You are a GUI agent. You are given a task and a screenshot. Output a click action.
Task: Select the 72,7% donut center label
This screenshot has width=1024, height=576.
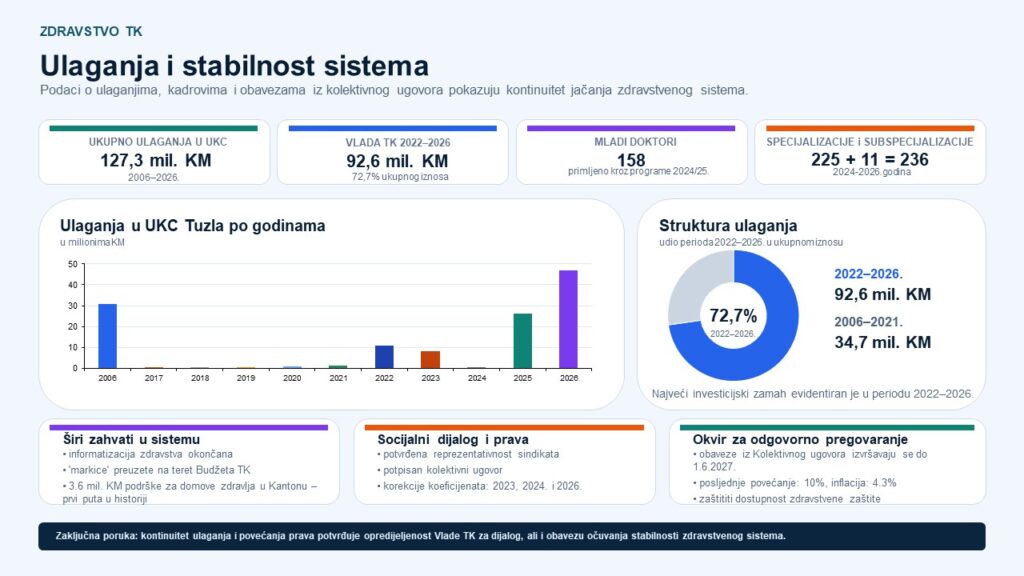click(733, 316)
